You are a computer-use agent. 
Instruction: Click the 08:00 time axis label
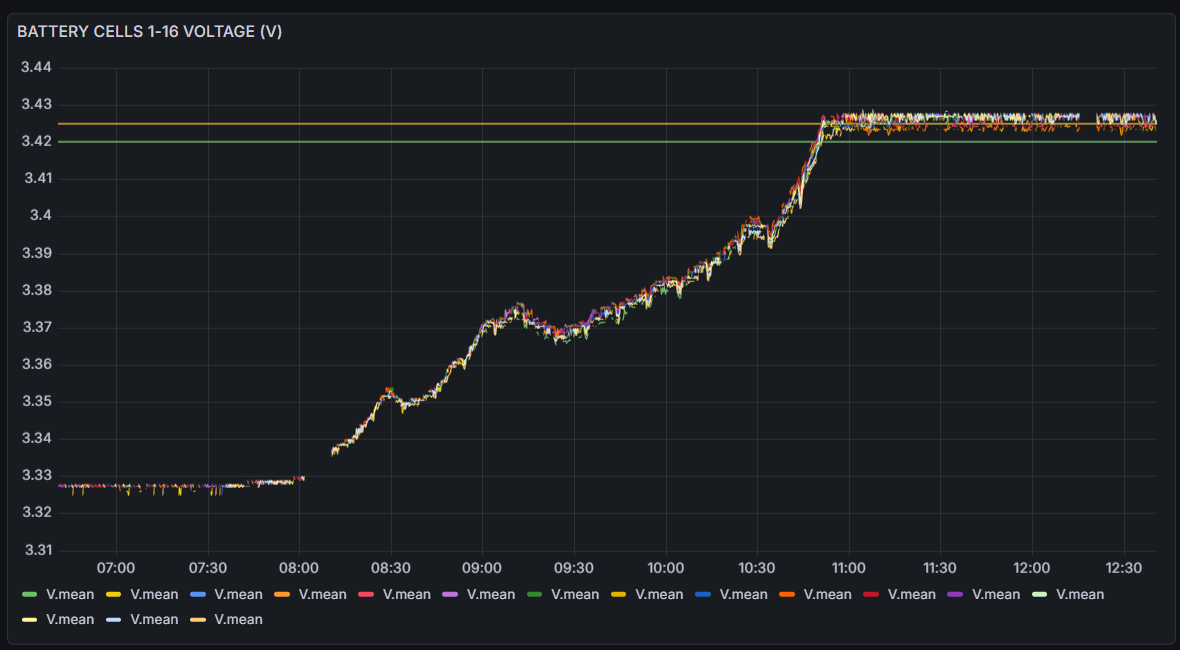pos(299,568)
